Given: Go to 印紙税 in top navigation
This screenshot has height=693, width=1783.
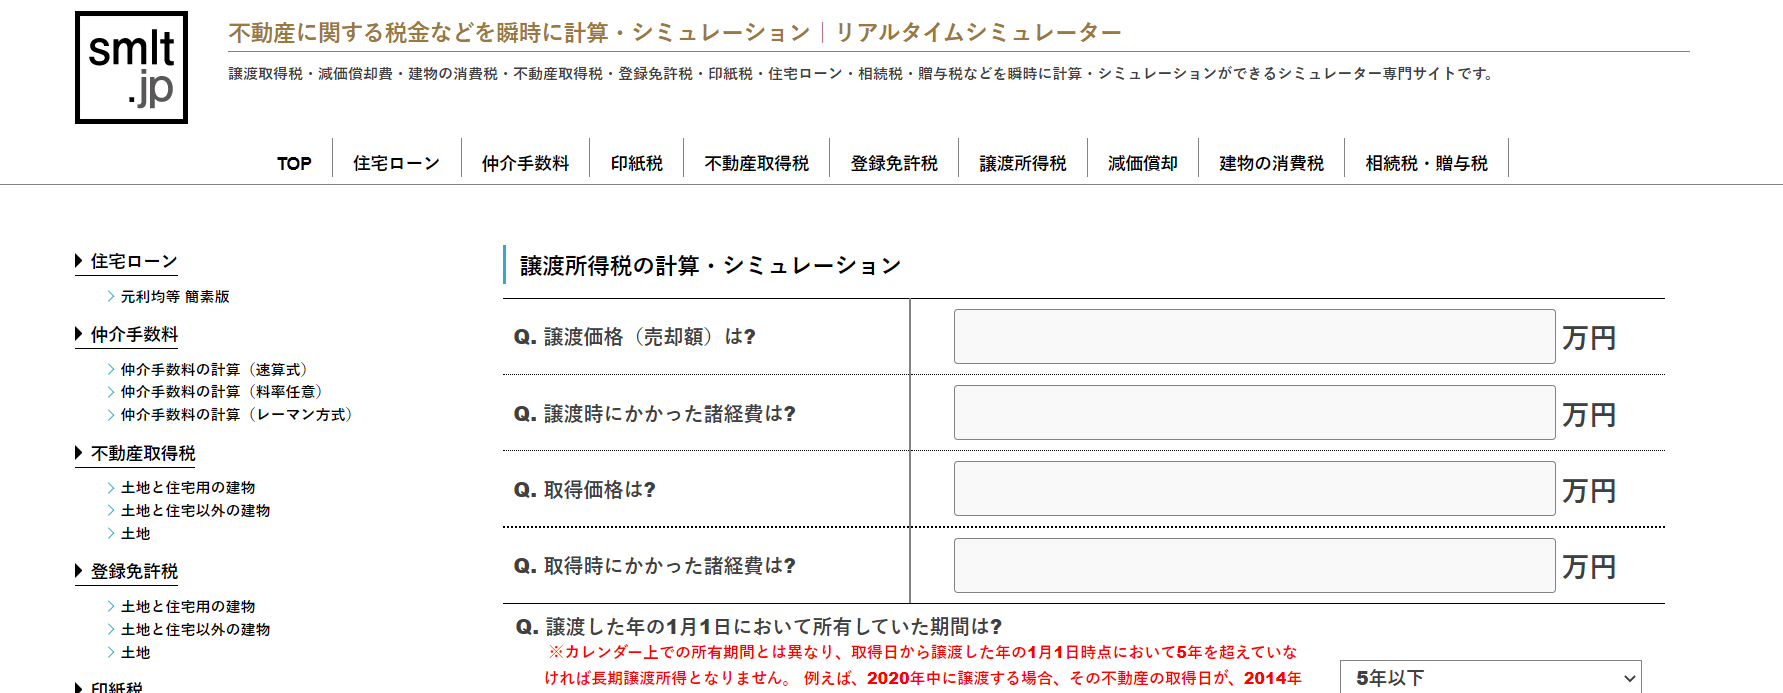Looking at the screenshot, I should coord(637,163).
